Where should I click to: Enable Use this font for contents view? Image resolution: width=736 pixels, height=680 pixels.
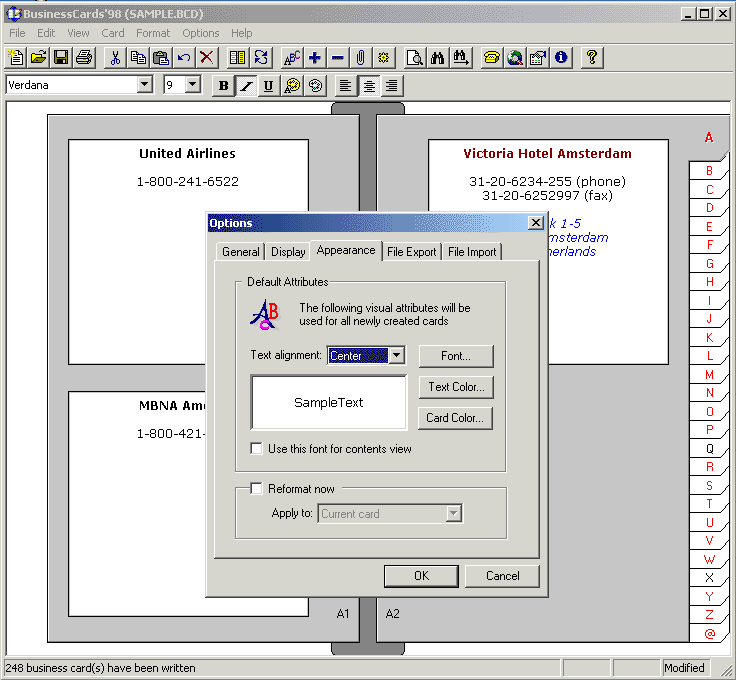(256, 449)
